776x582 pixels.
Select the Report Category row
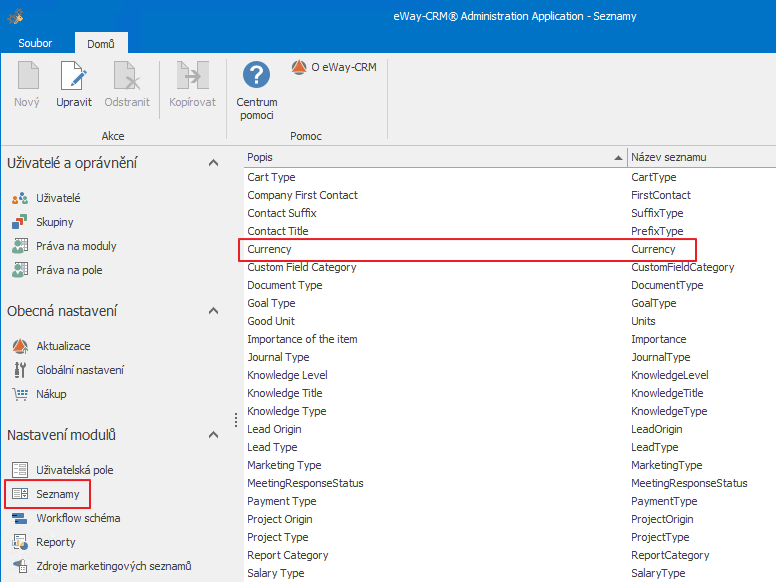(510, 555)
